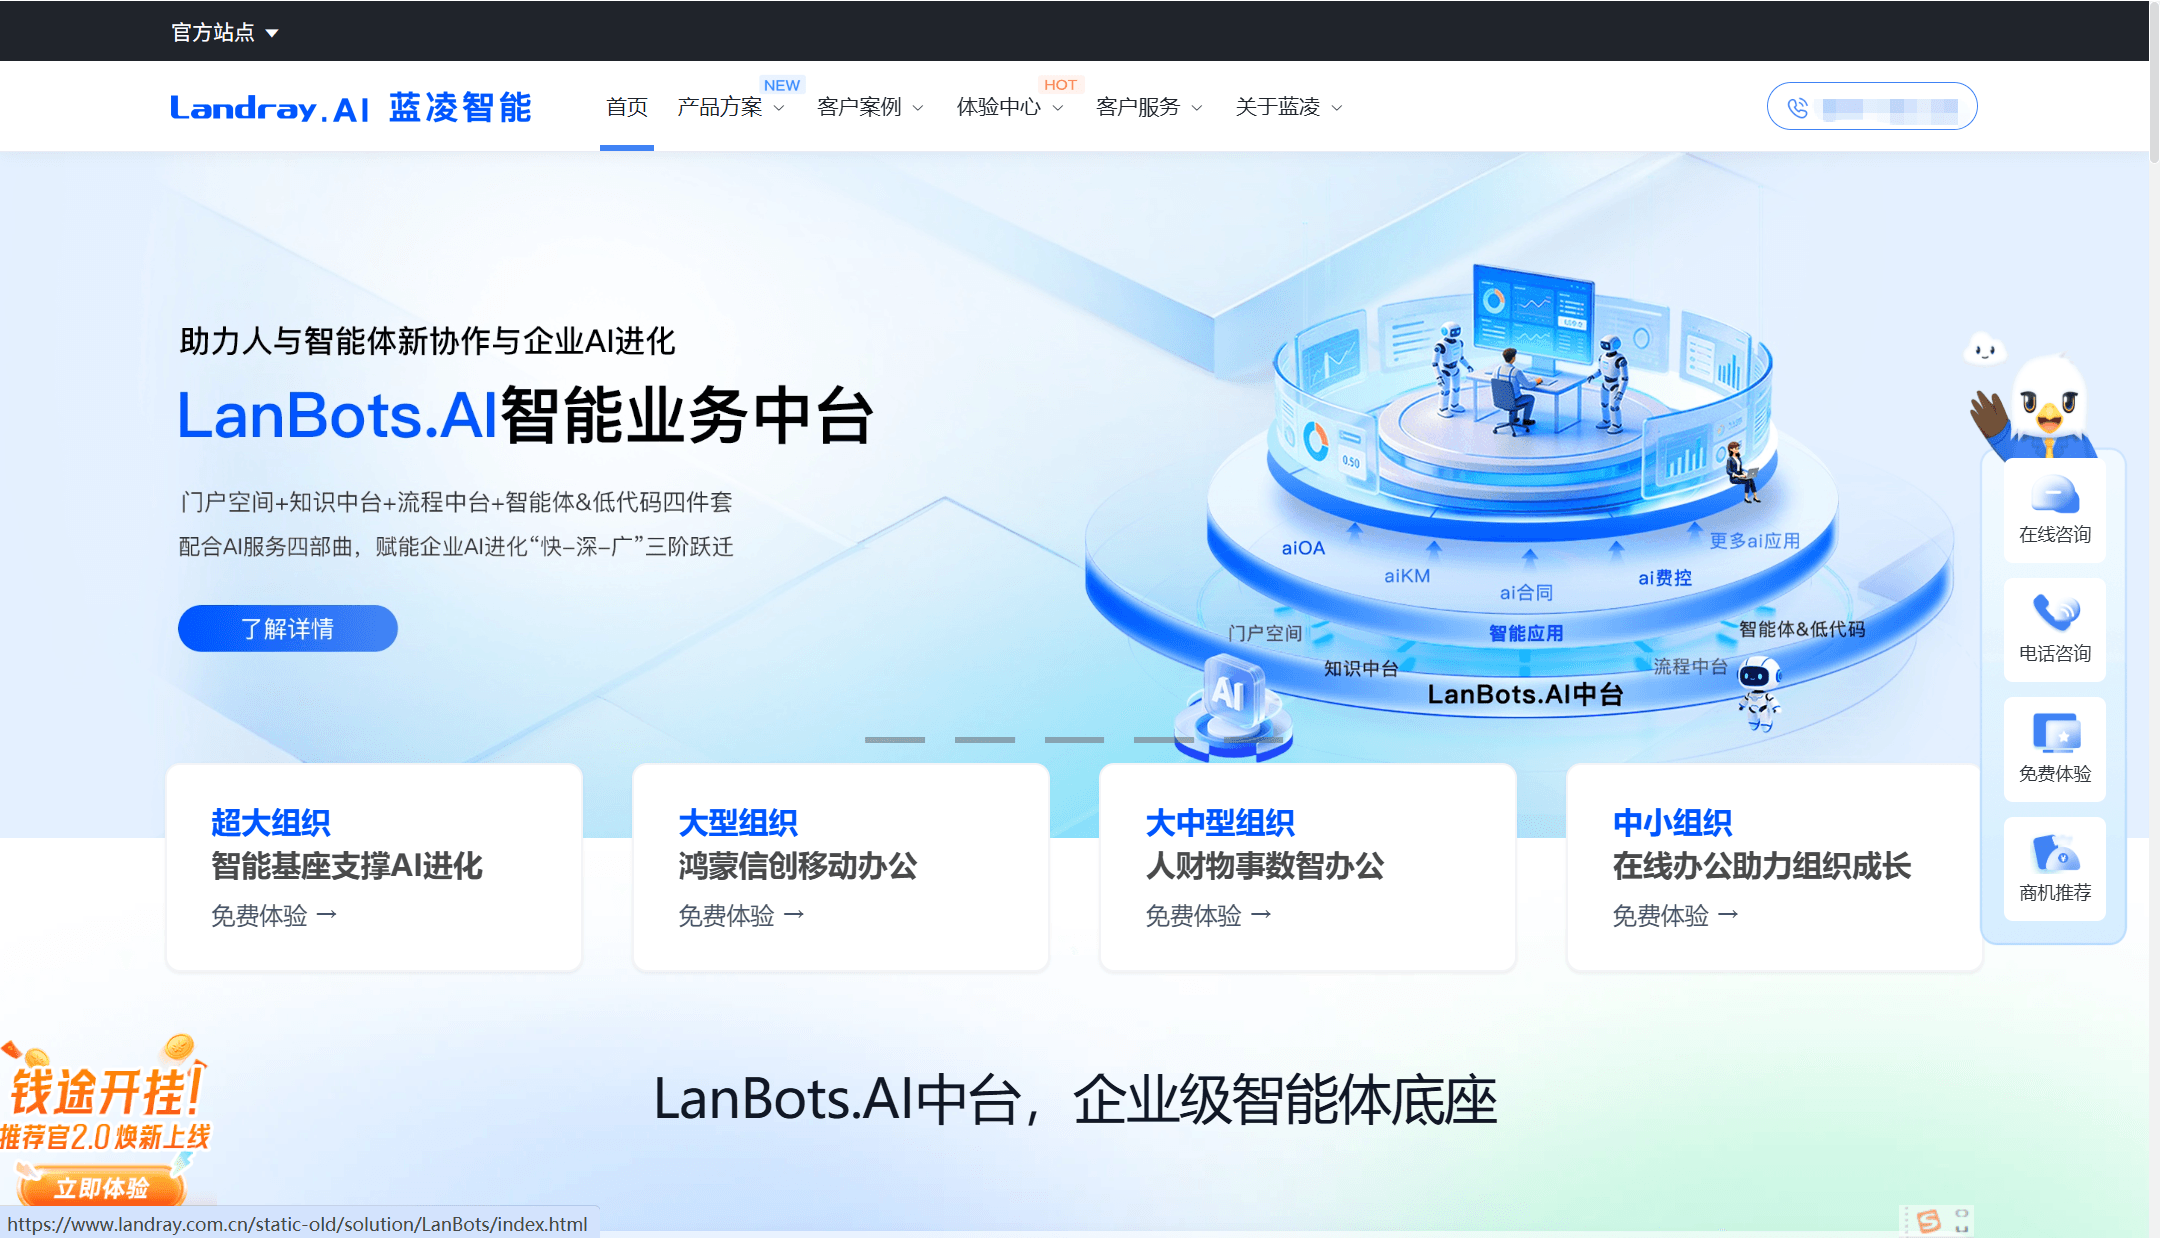Click the aiOA label in illustration
This screenshot has width=2160, height=1238.
[x=1303, y=548]
